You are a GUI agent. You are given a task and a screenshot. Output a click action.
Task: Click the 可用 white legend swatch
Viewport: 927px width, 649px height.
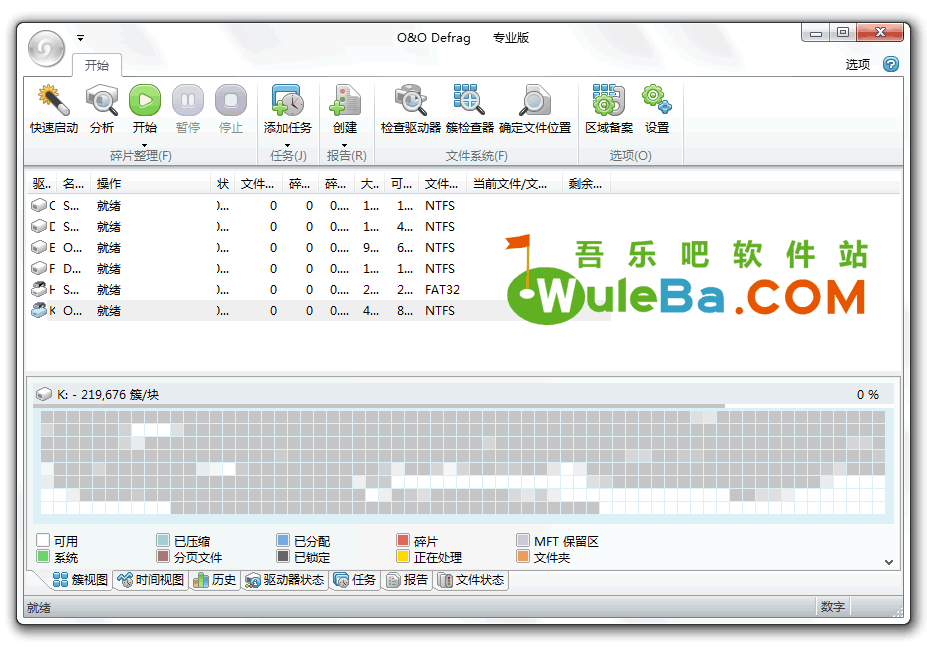click(x=43, y=540)
